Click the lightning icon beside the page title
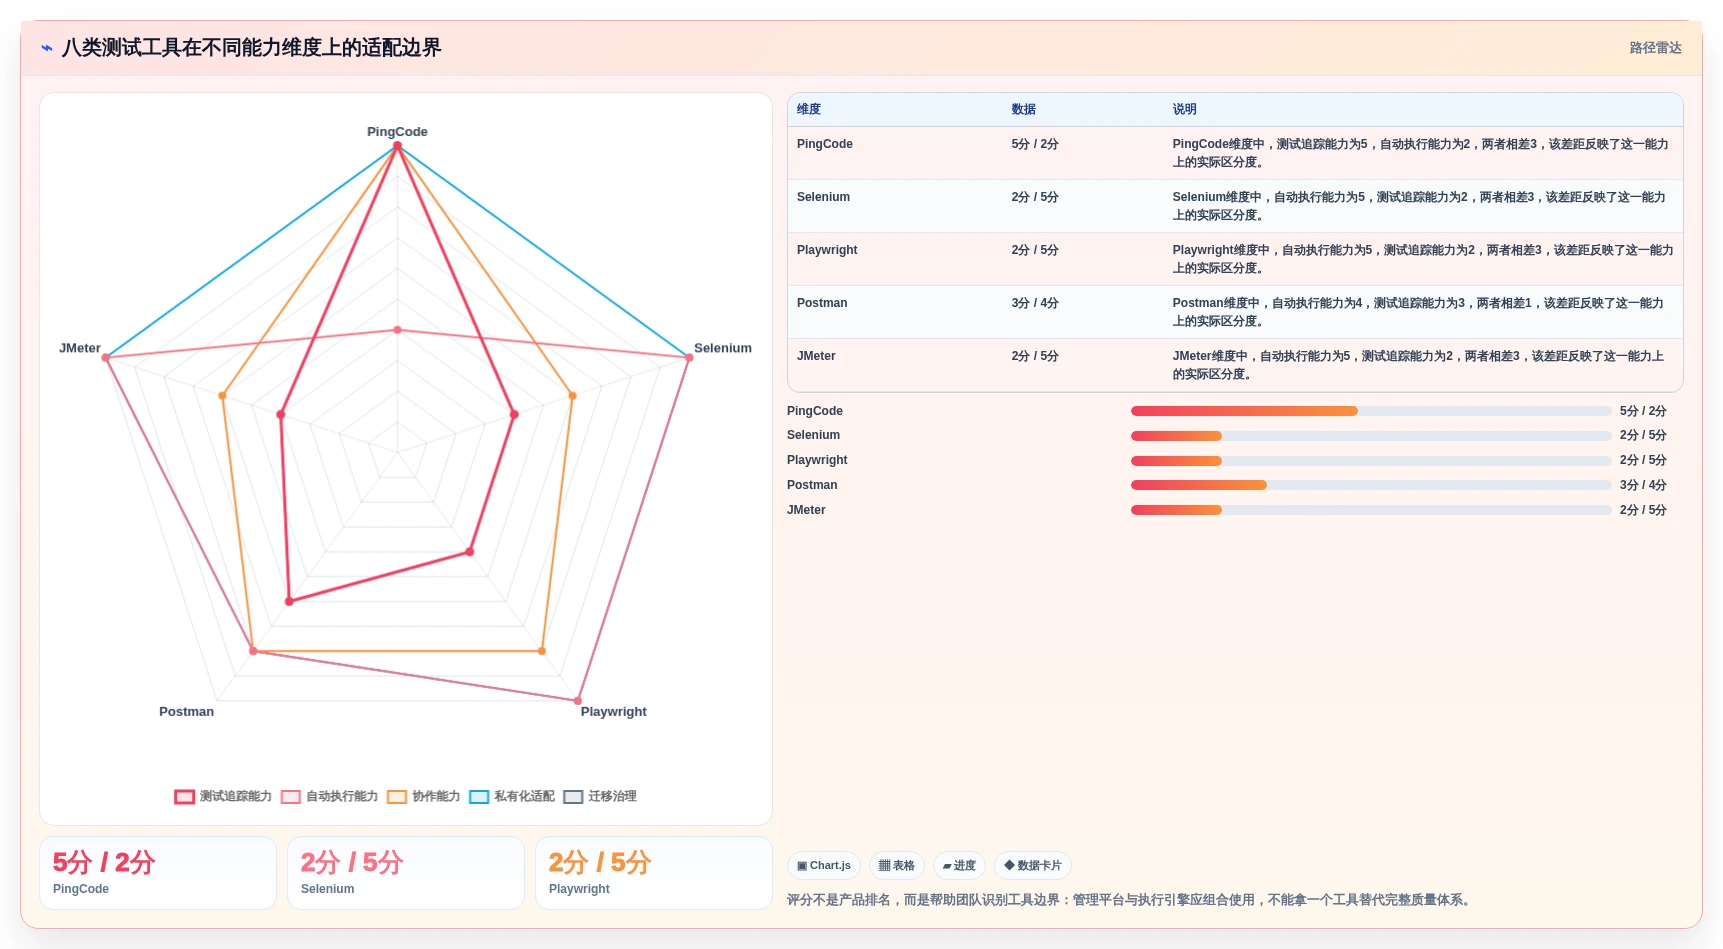Image resolution: width=1723 pixels, height=949 pixels. tap(46, 48)
